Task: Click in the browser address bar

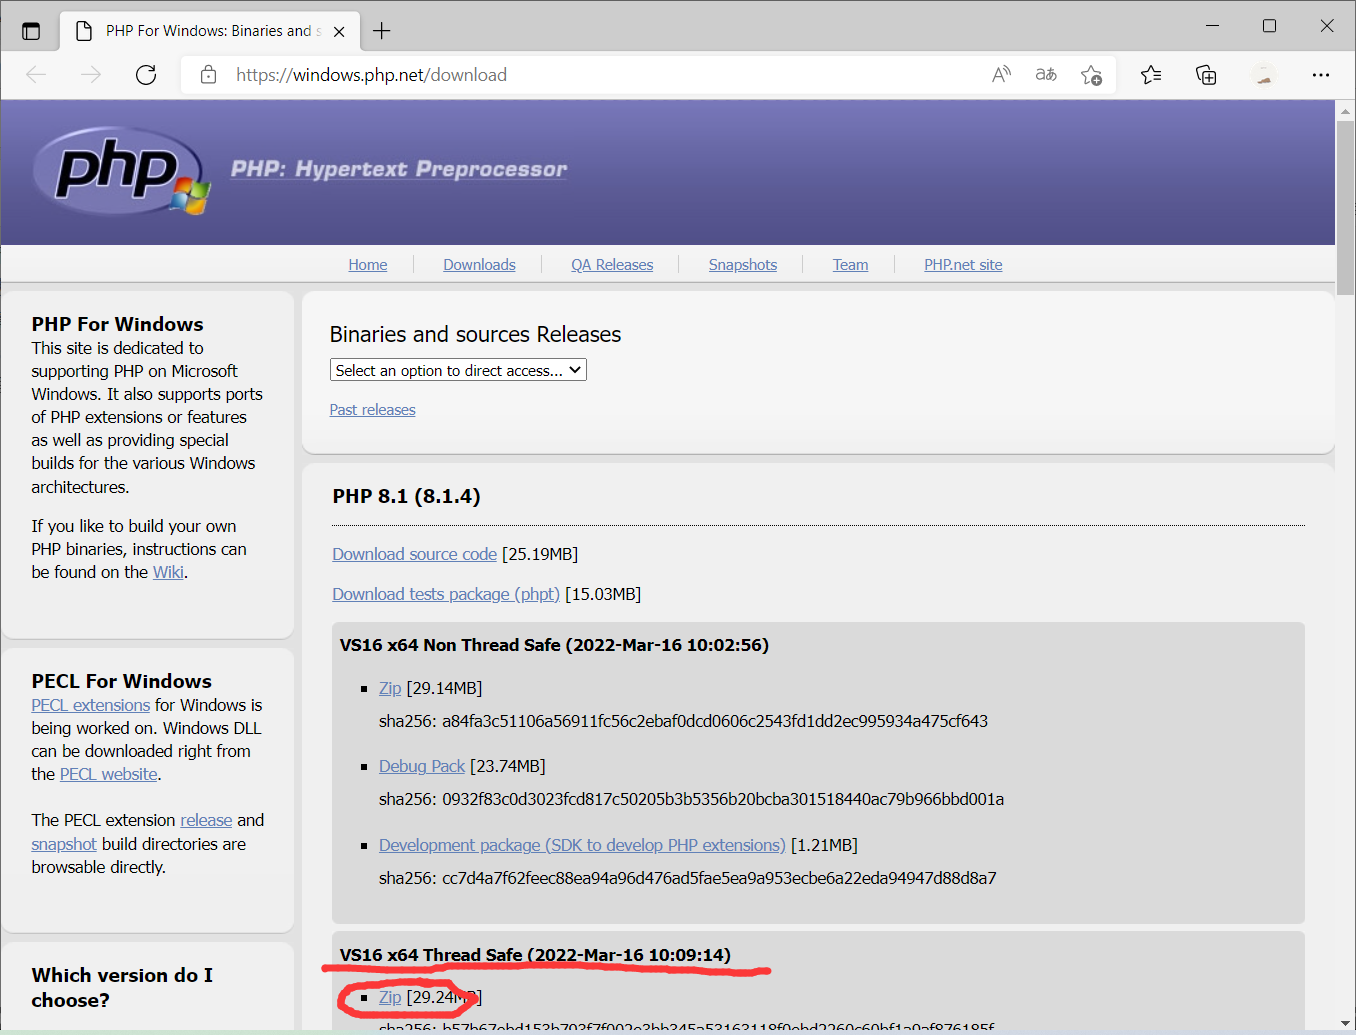Action: pyautogui.click(x=370, y=74)
